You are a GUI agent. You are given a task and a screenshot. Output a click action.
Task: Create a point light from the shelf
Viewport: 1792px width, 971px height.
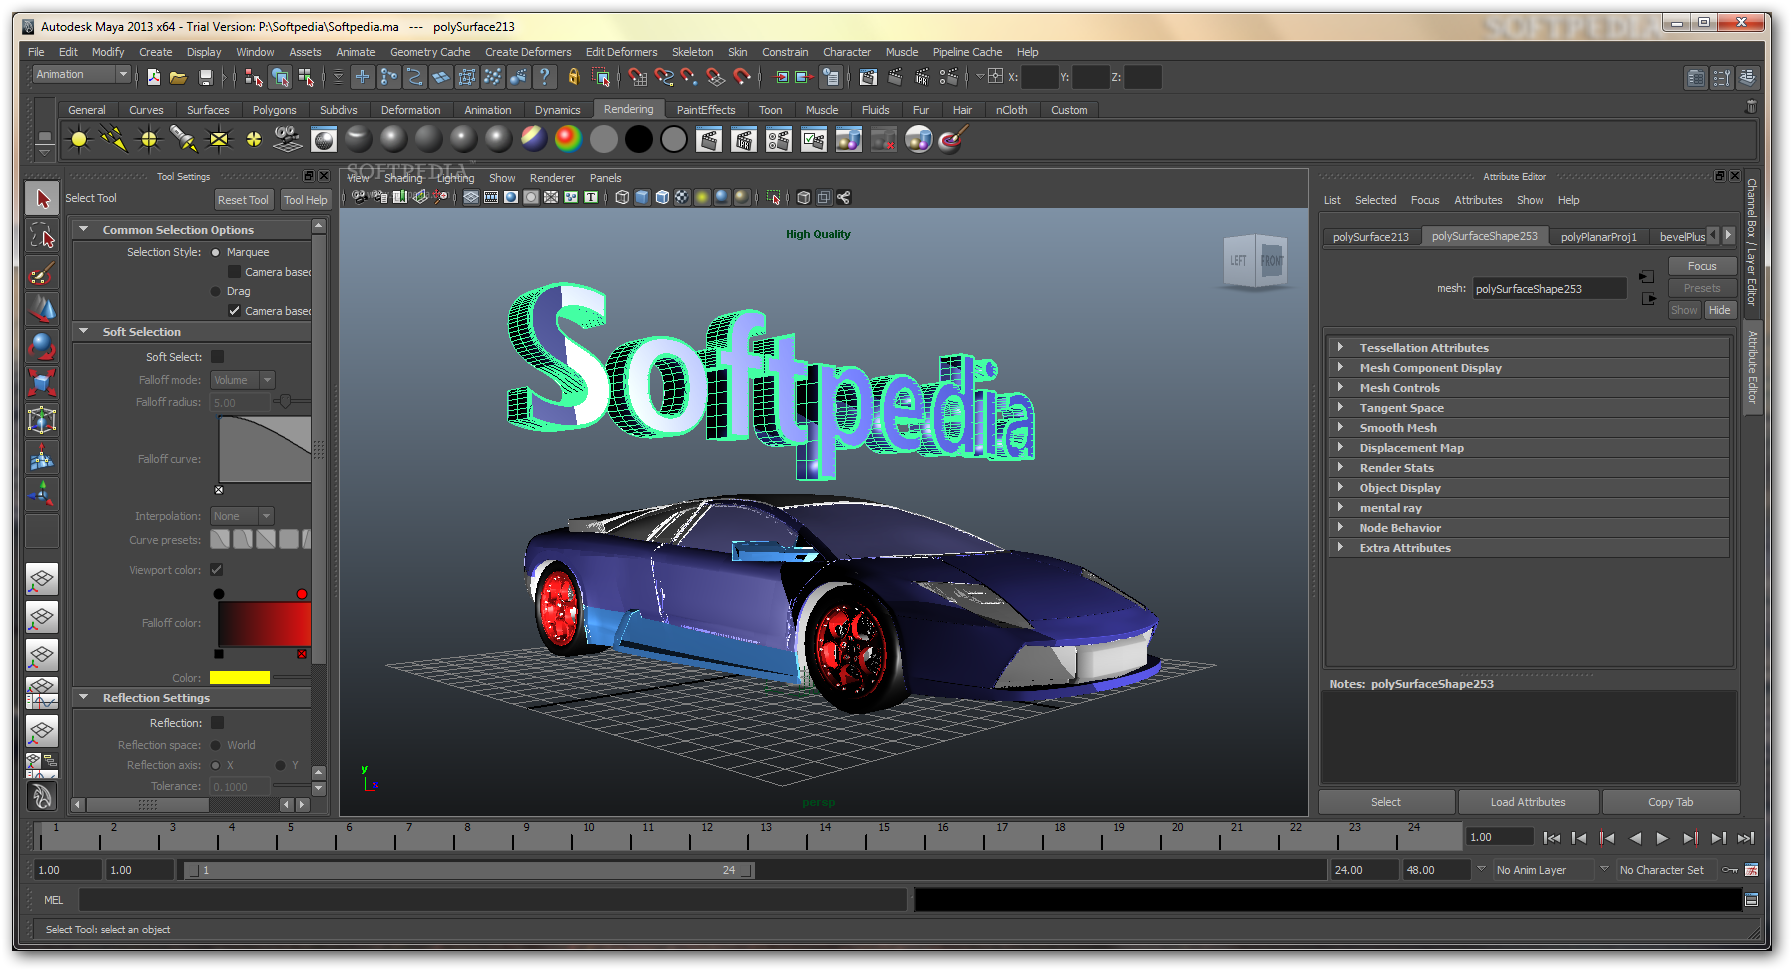point(149,140)
